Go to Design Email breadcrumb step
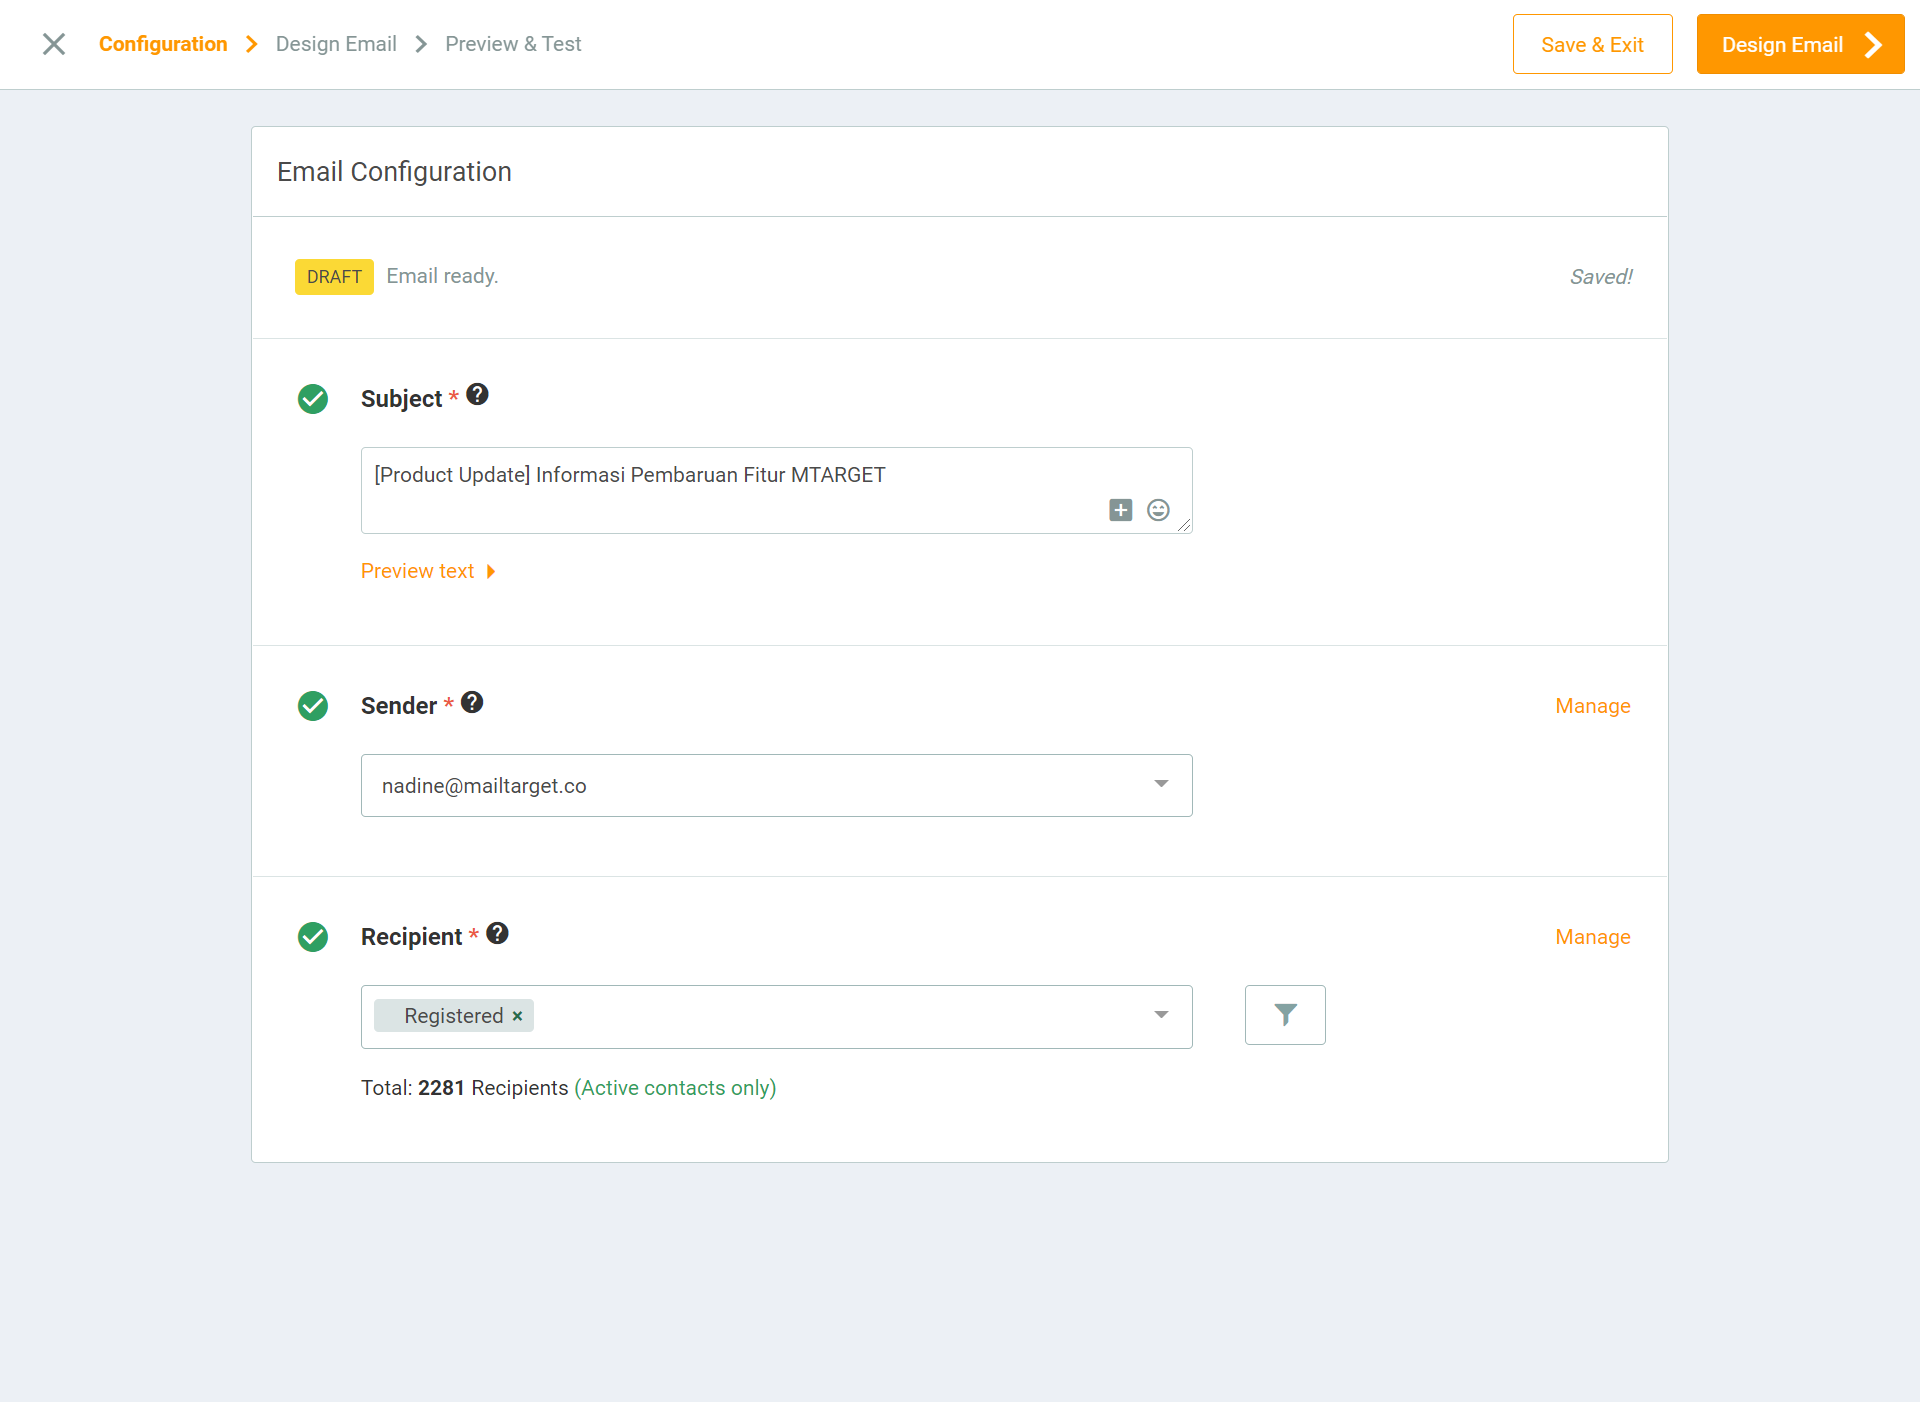The height and width of the screenshot is (1402, 1920). [336, 44]
